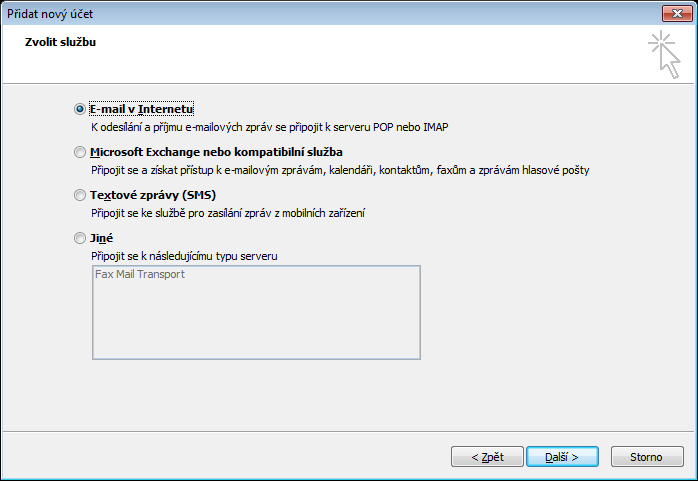
Task: Click the bold Textové zprávy (SMS) label text
Action: (153, 195)
